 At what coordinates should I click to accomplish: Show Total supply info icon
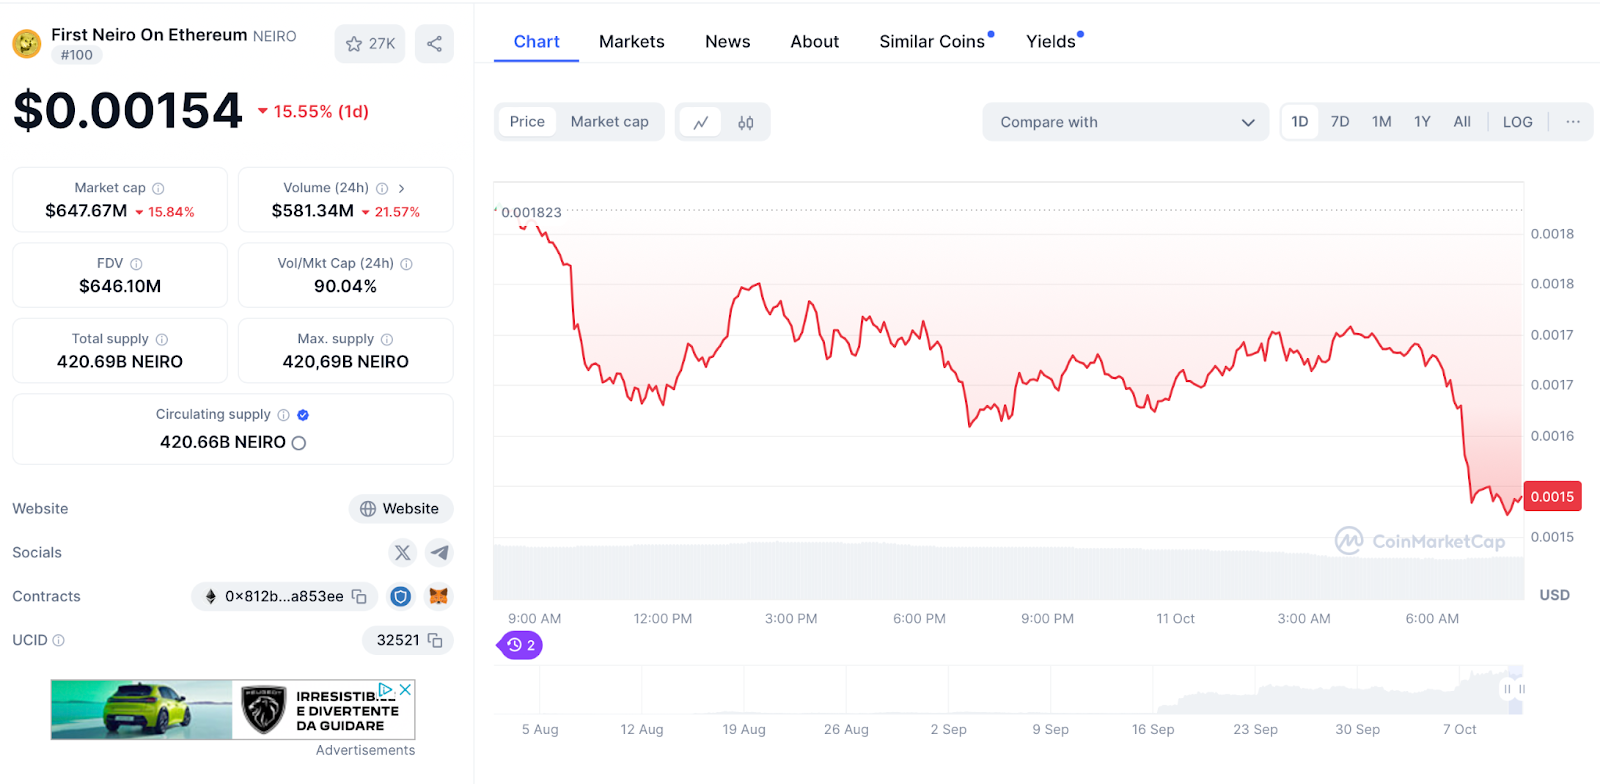[x=162, y=339]
